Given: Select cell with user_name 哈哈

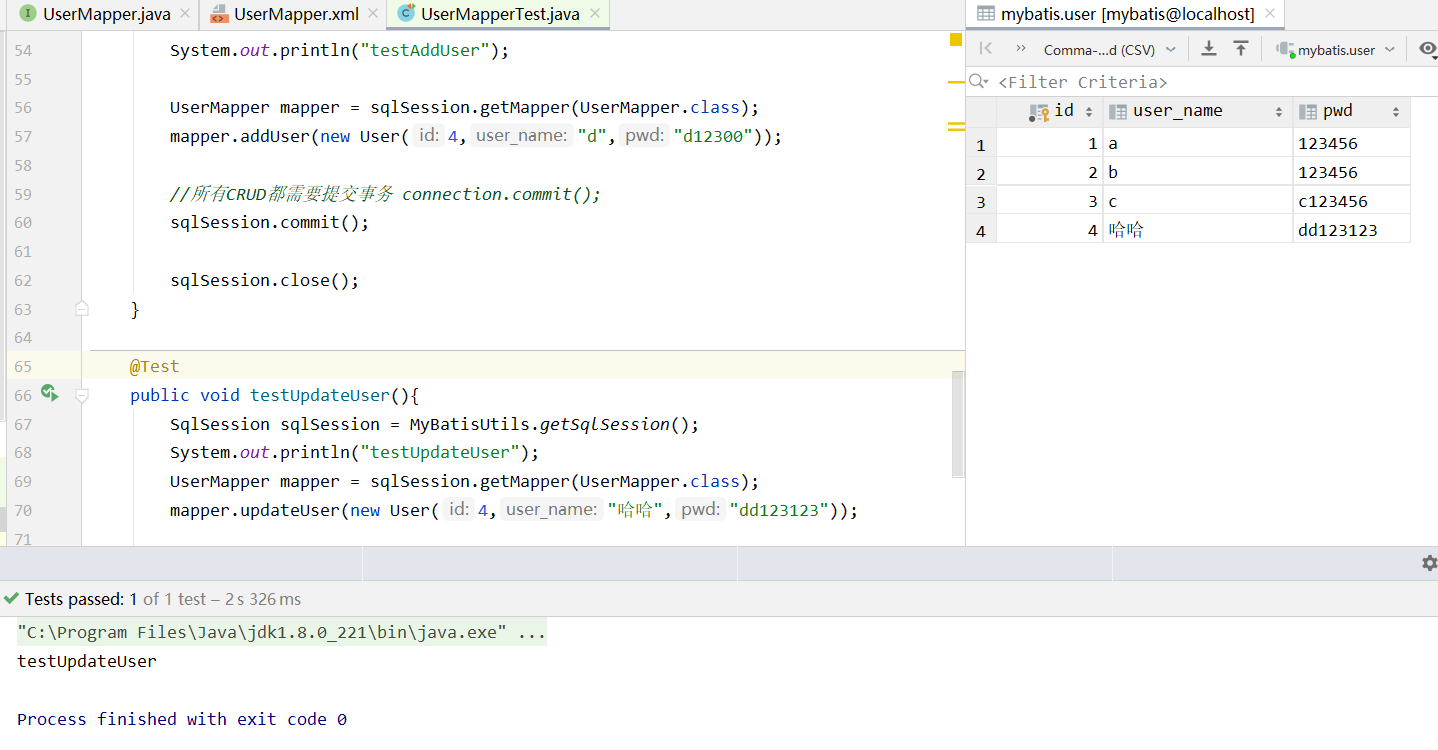Looking at the screenshot, I should [1198, 230].
